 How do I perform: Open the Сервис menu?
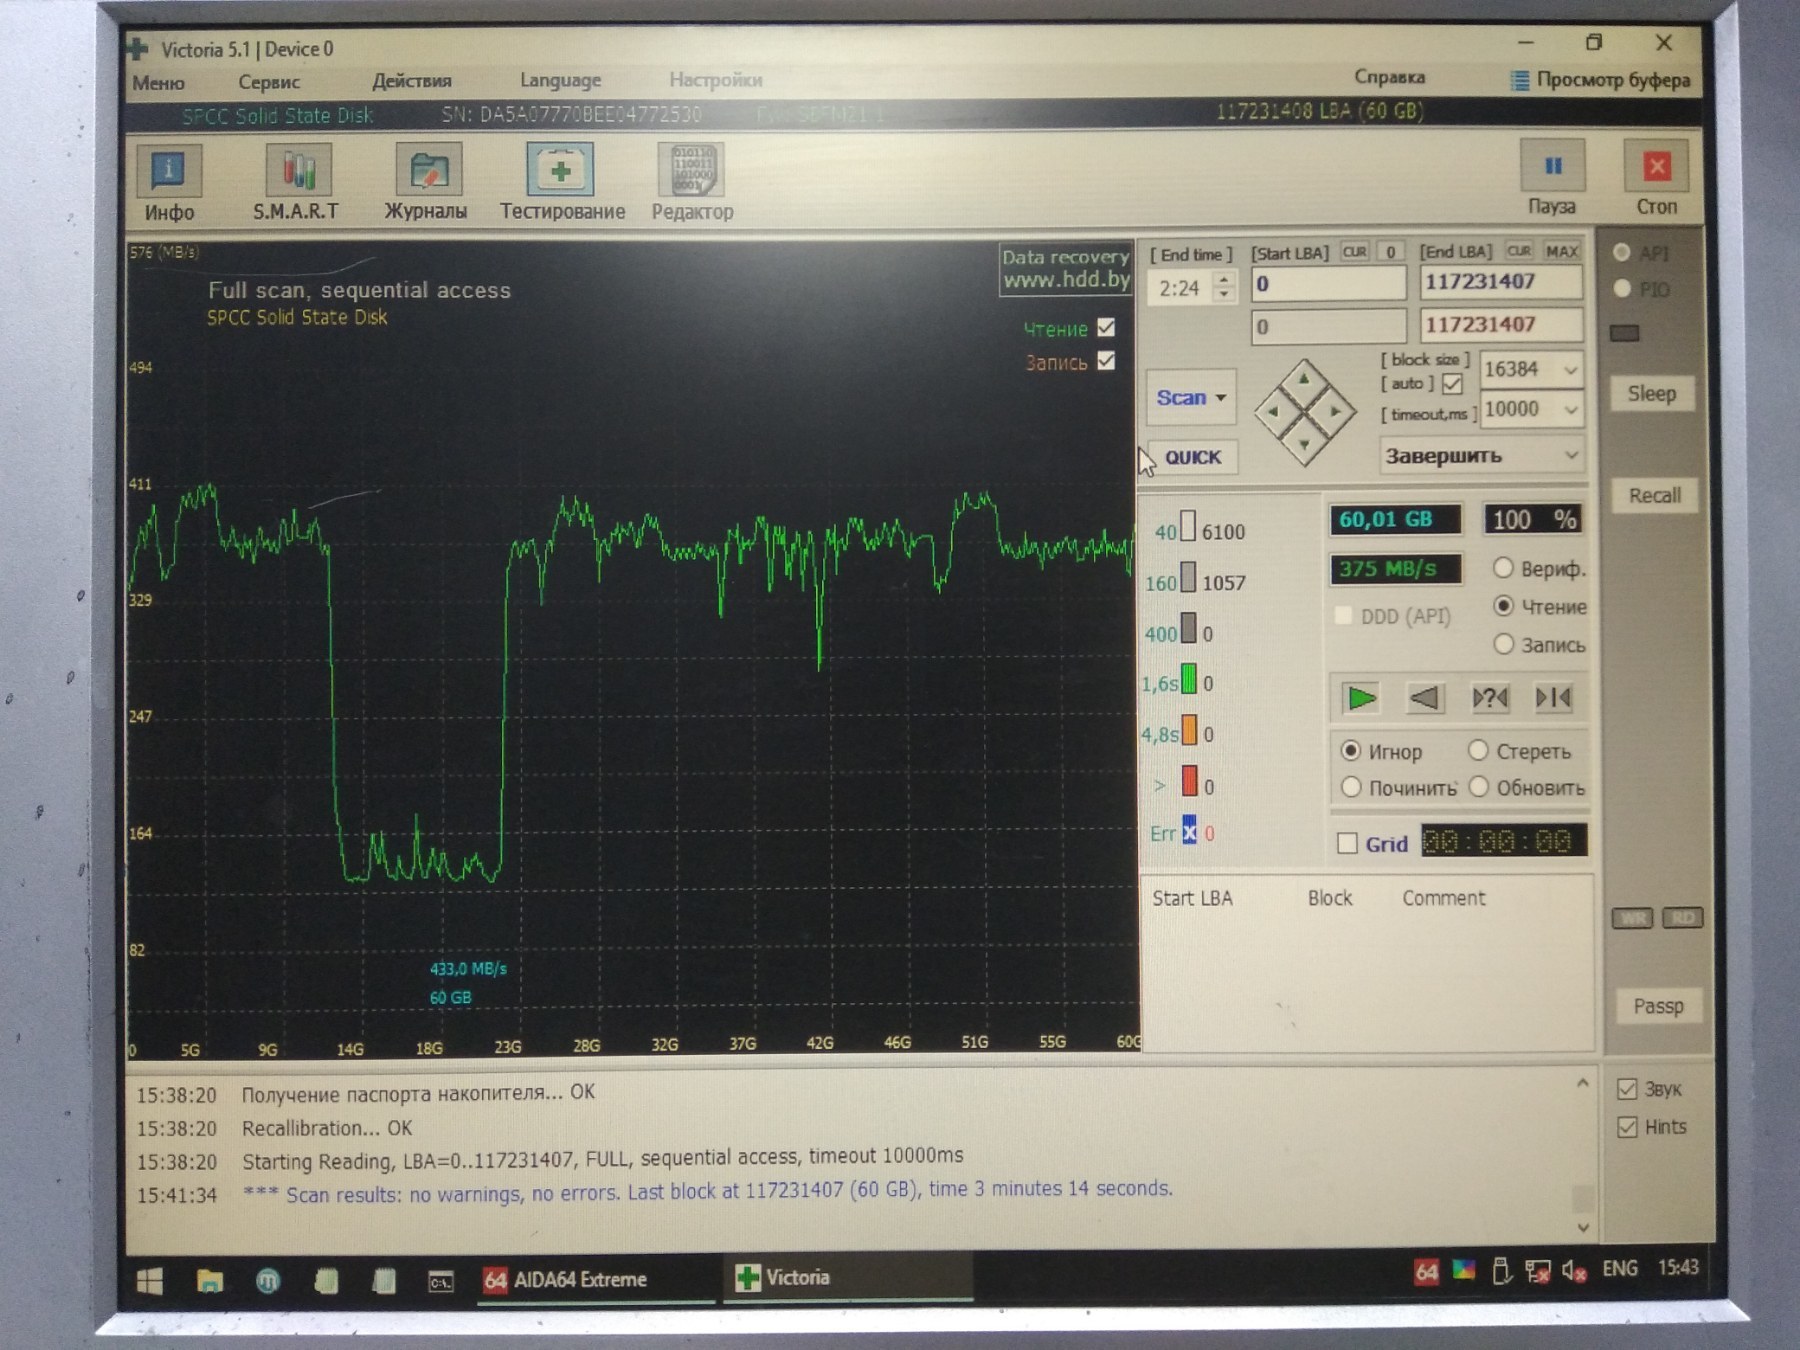[268, 82]
